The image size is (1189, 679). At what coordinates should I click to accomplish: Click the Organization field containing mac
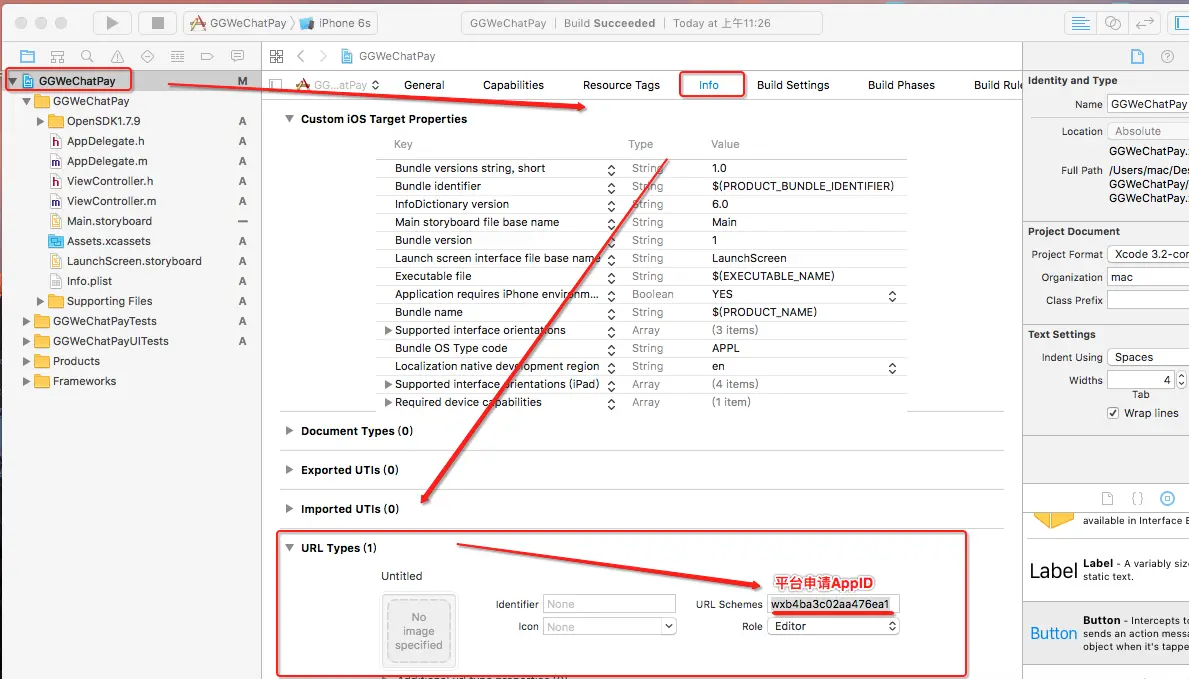click(x=1147, y=277)
